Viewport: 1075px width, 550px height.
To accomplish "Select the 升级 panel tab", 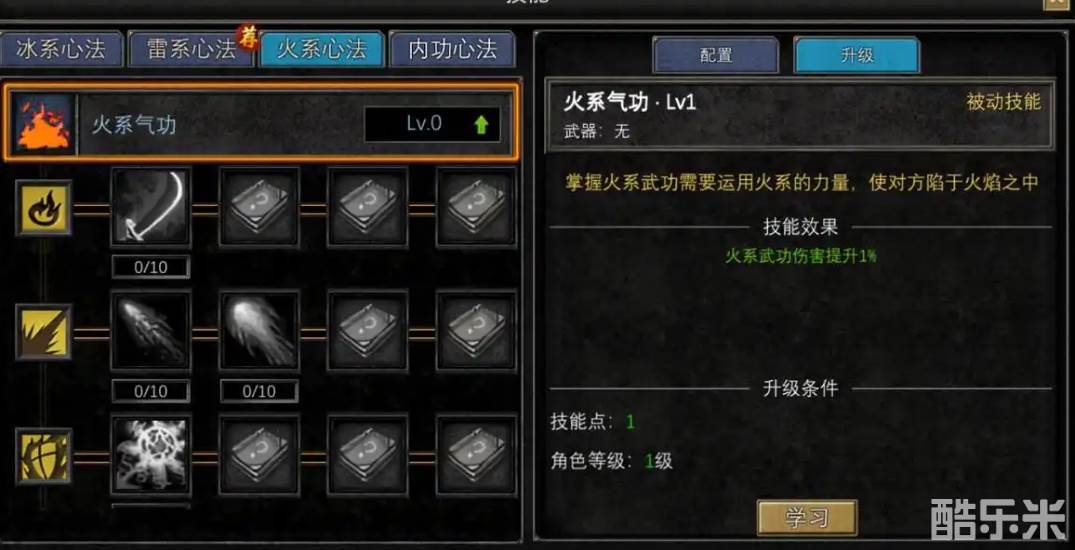I will 856,55.
